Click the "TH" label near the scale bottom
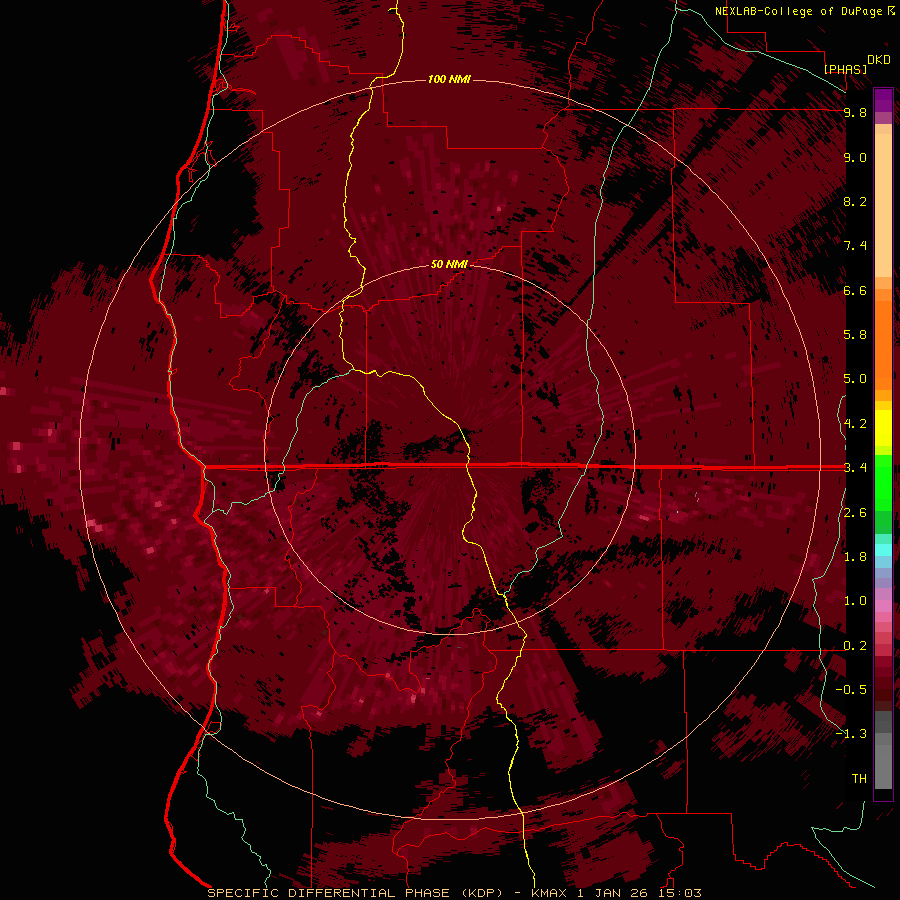 tap(859, 778)
